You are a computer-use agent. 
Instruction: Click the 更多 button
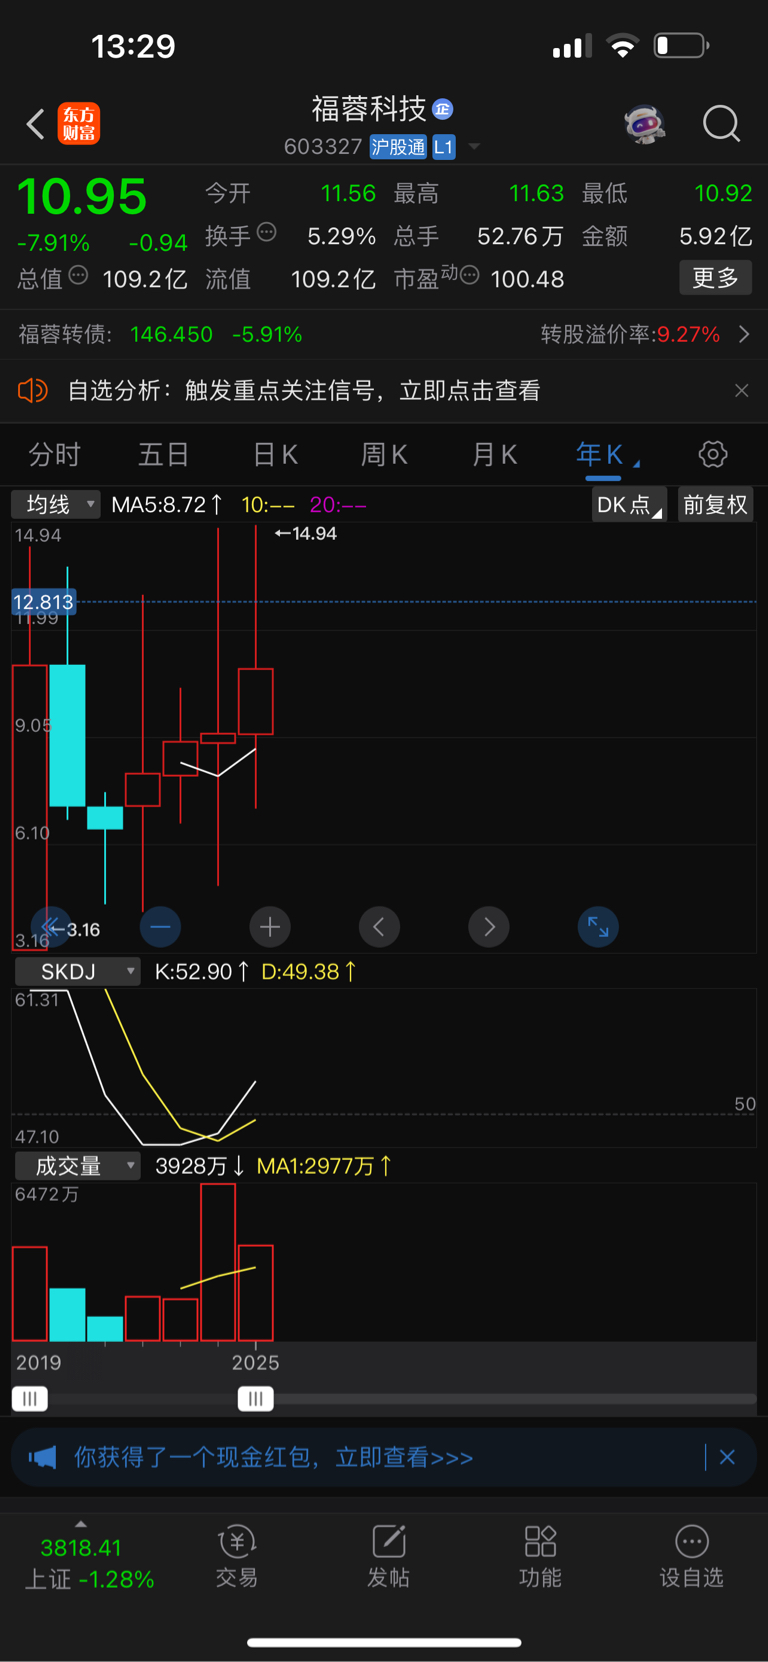click(715, 277)
